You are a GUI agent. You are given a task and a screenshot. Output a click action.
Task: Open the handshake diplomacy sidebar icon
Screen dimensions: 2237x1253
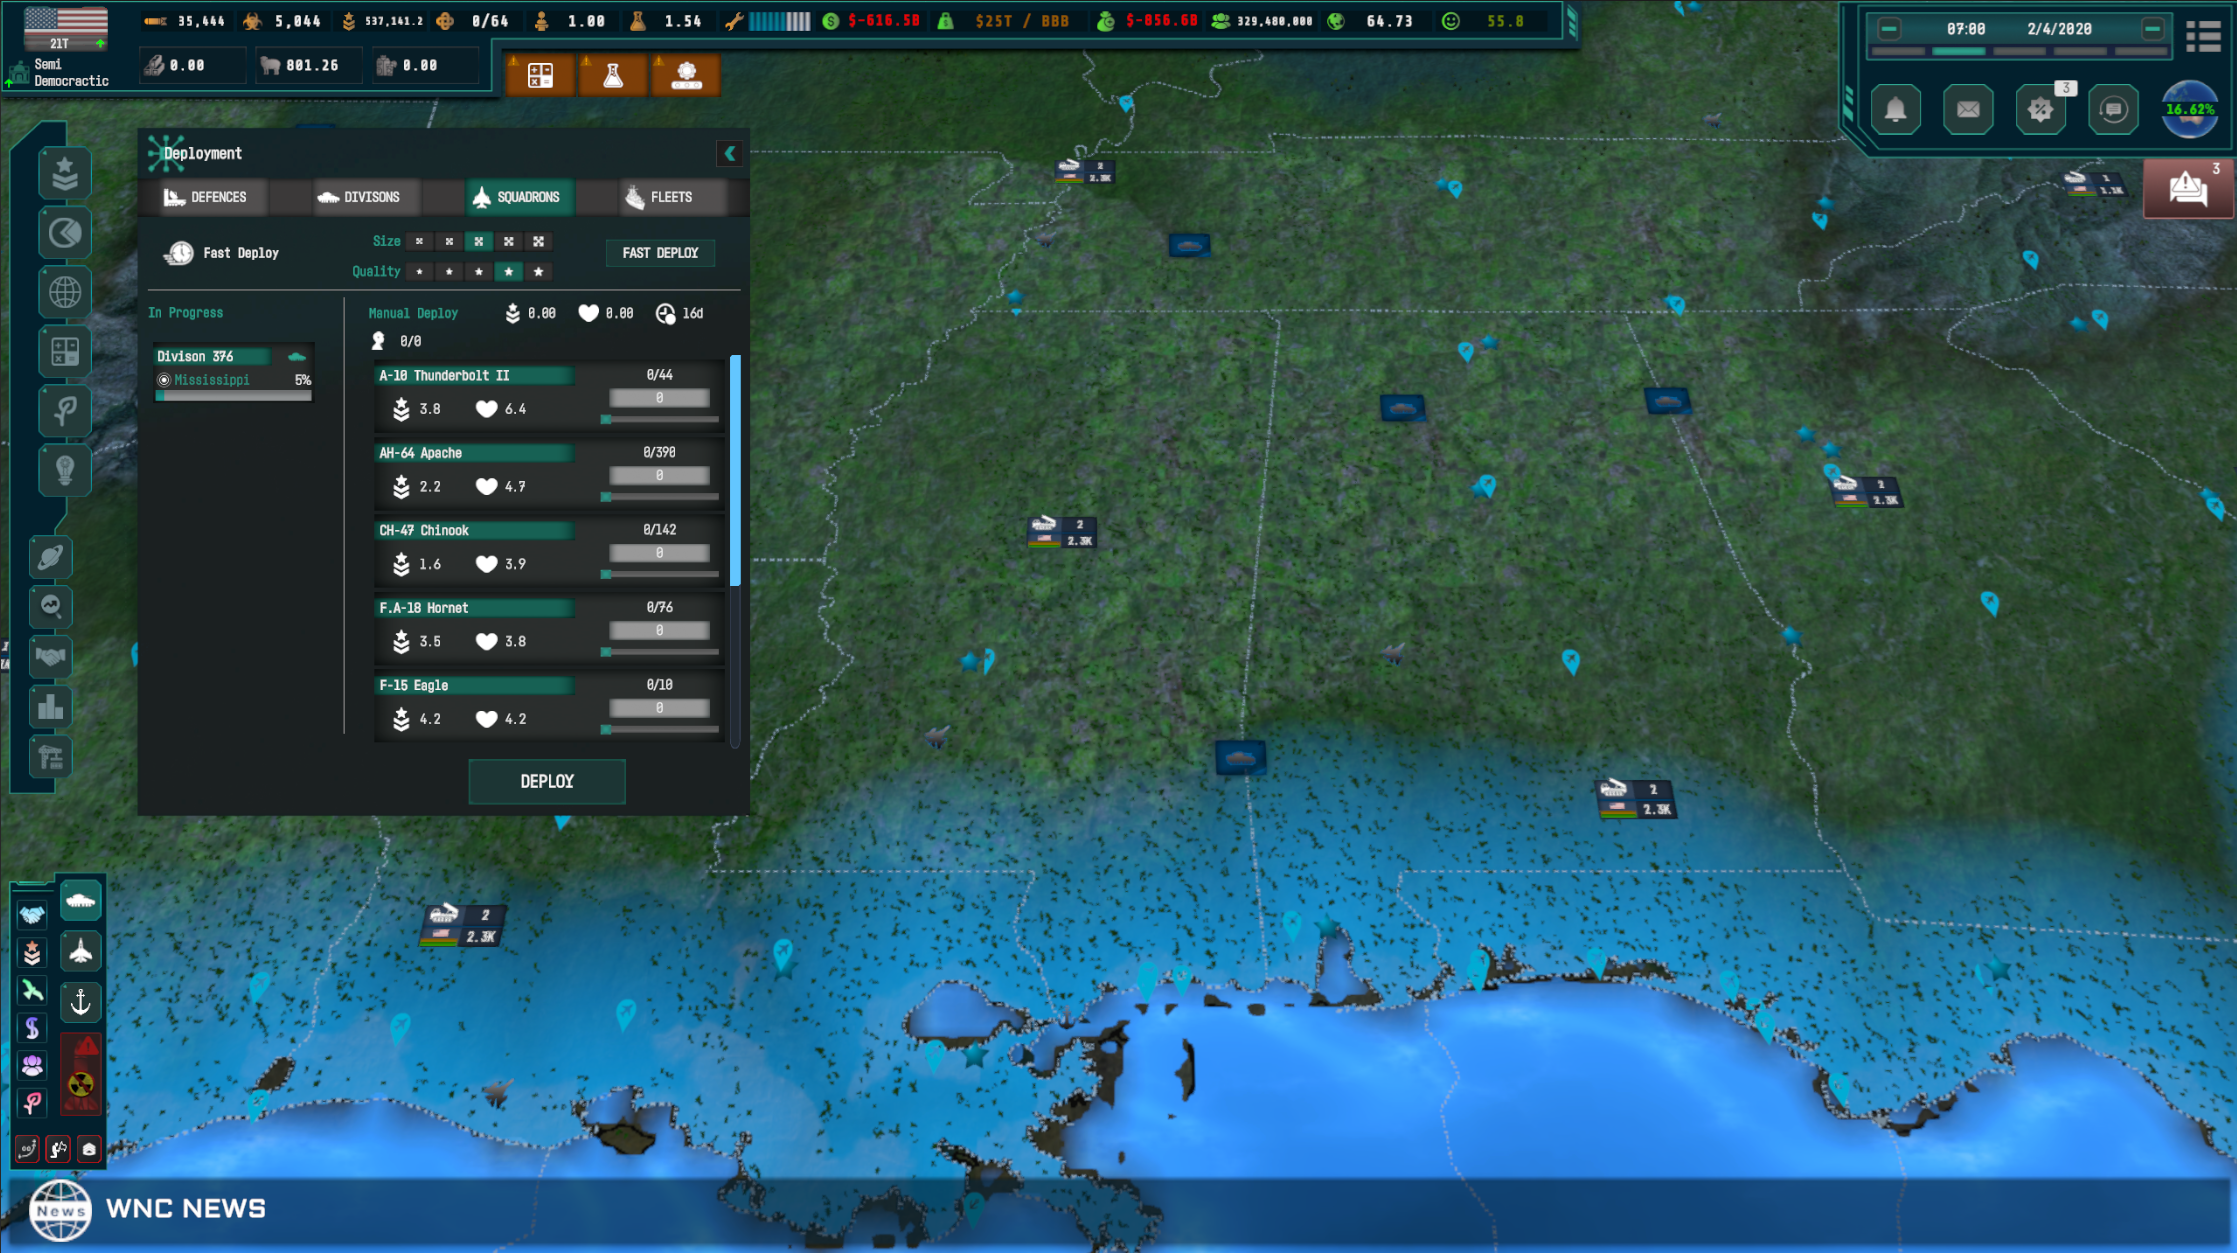coord(51,656)
